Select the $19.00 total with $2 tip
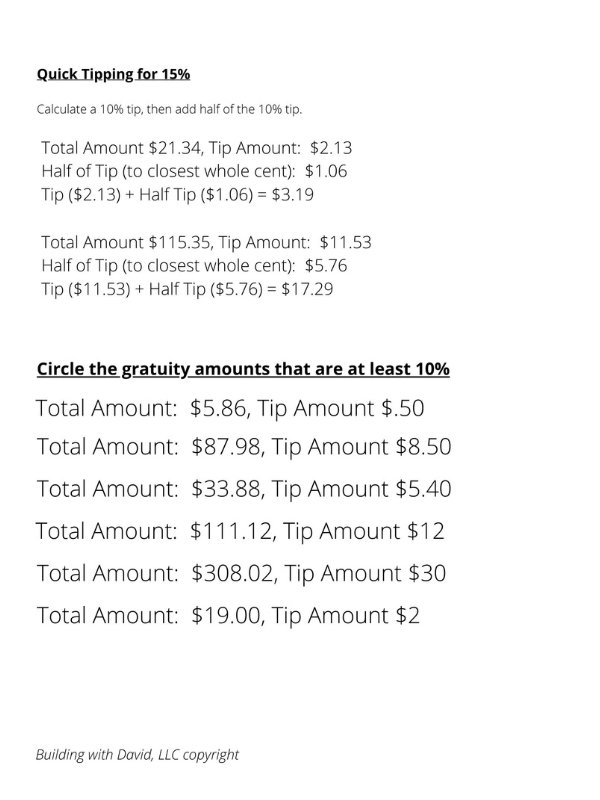The image size is (600, 800). pyautogui.click(x=228, y=615)
